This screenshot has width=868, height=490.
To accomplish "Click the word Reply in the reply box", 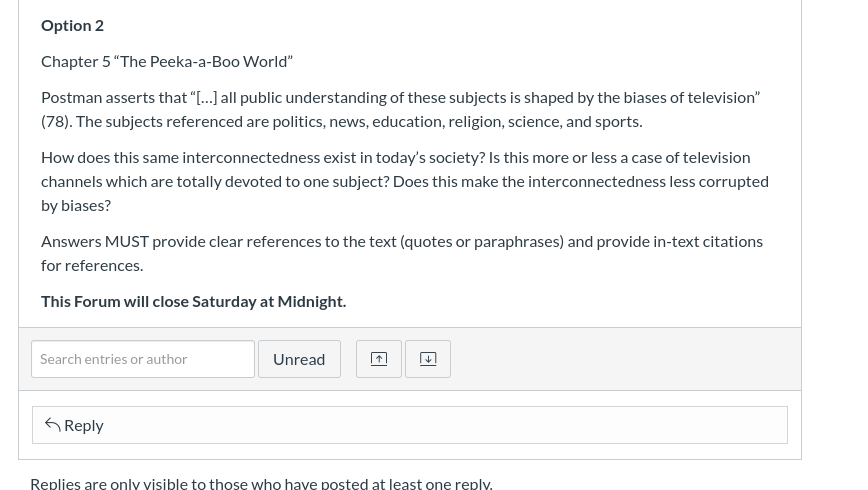I will click(84, 425).
